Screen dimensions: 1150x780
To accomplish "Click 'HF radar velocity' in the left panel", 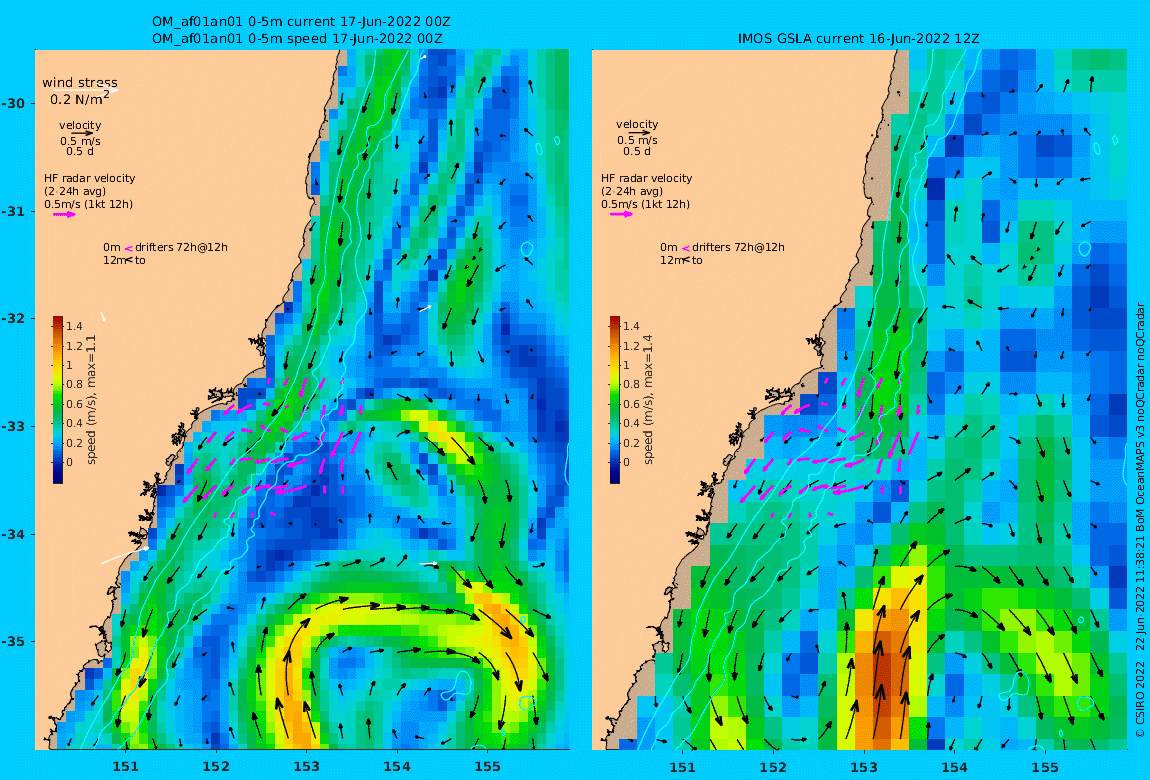I will point(89,178).
